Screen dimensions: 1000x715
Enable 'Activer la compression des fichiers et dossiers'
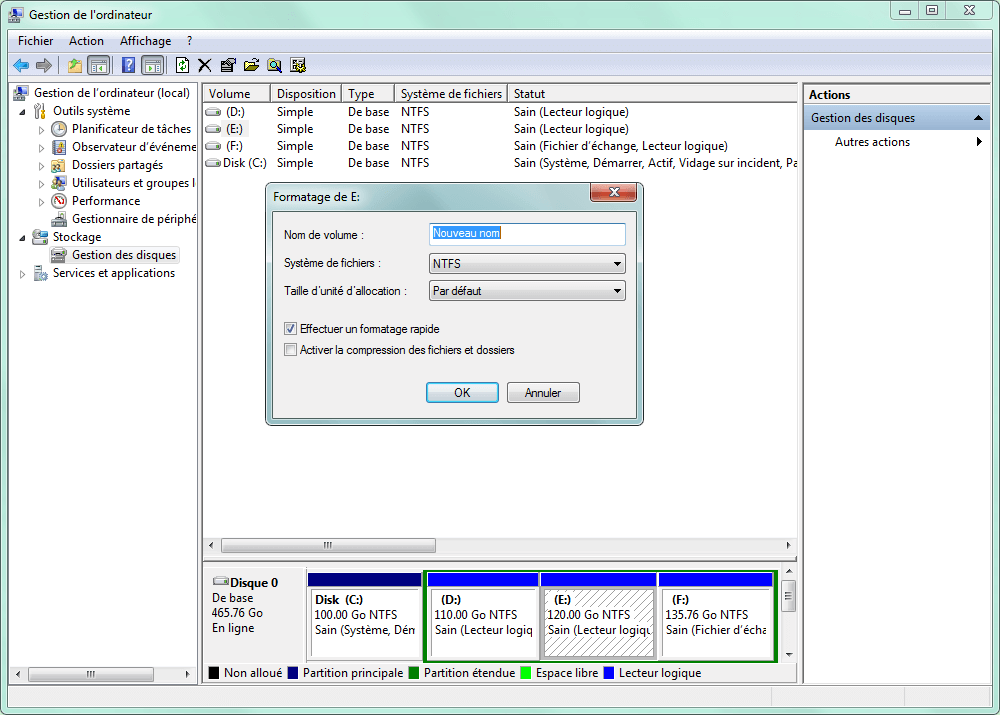[290, 349]
